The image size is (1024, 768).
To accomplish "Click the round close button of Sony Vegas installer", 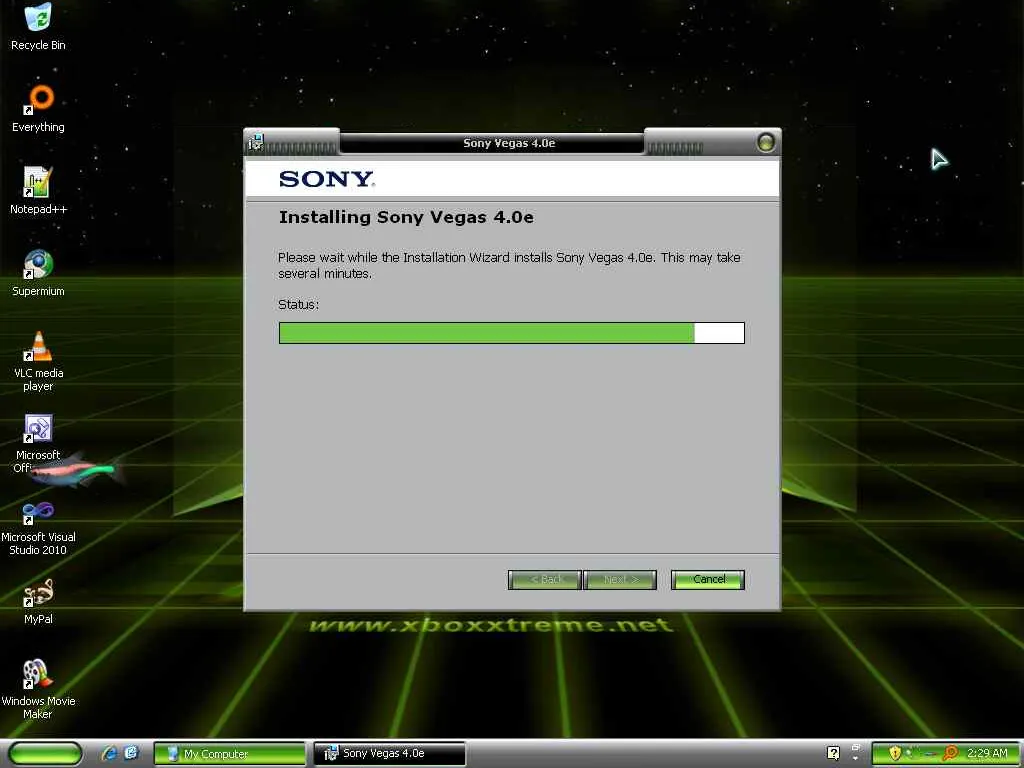I will tap(765, 142).
